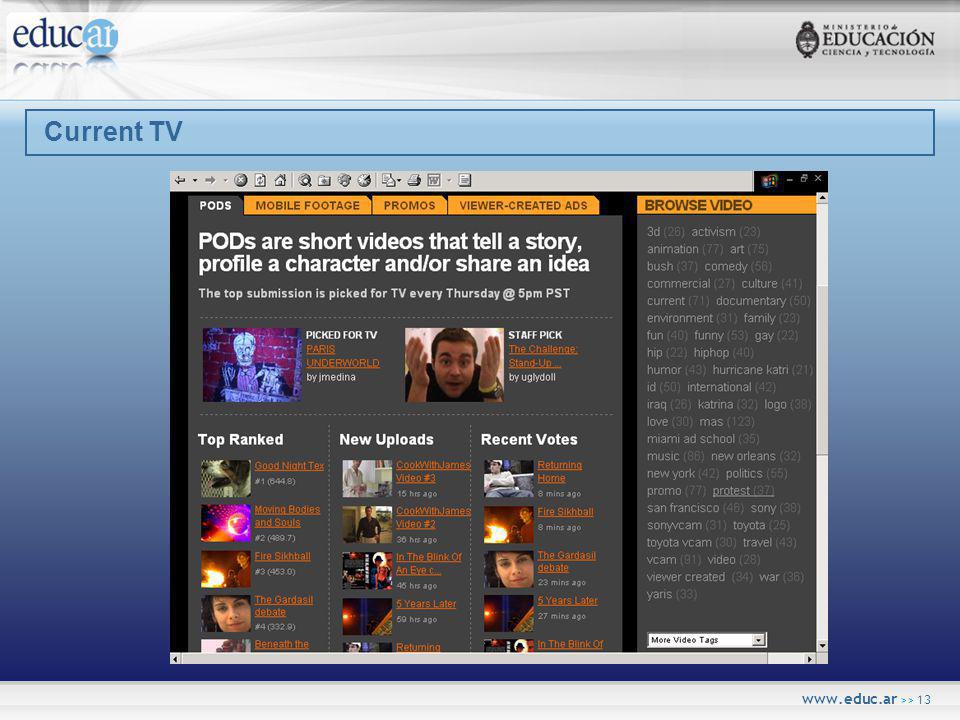Click the CookWithJames Video #3 thumbnail

(x=367, y=478)
